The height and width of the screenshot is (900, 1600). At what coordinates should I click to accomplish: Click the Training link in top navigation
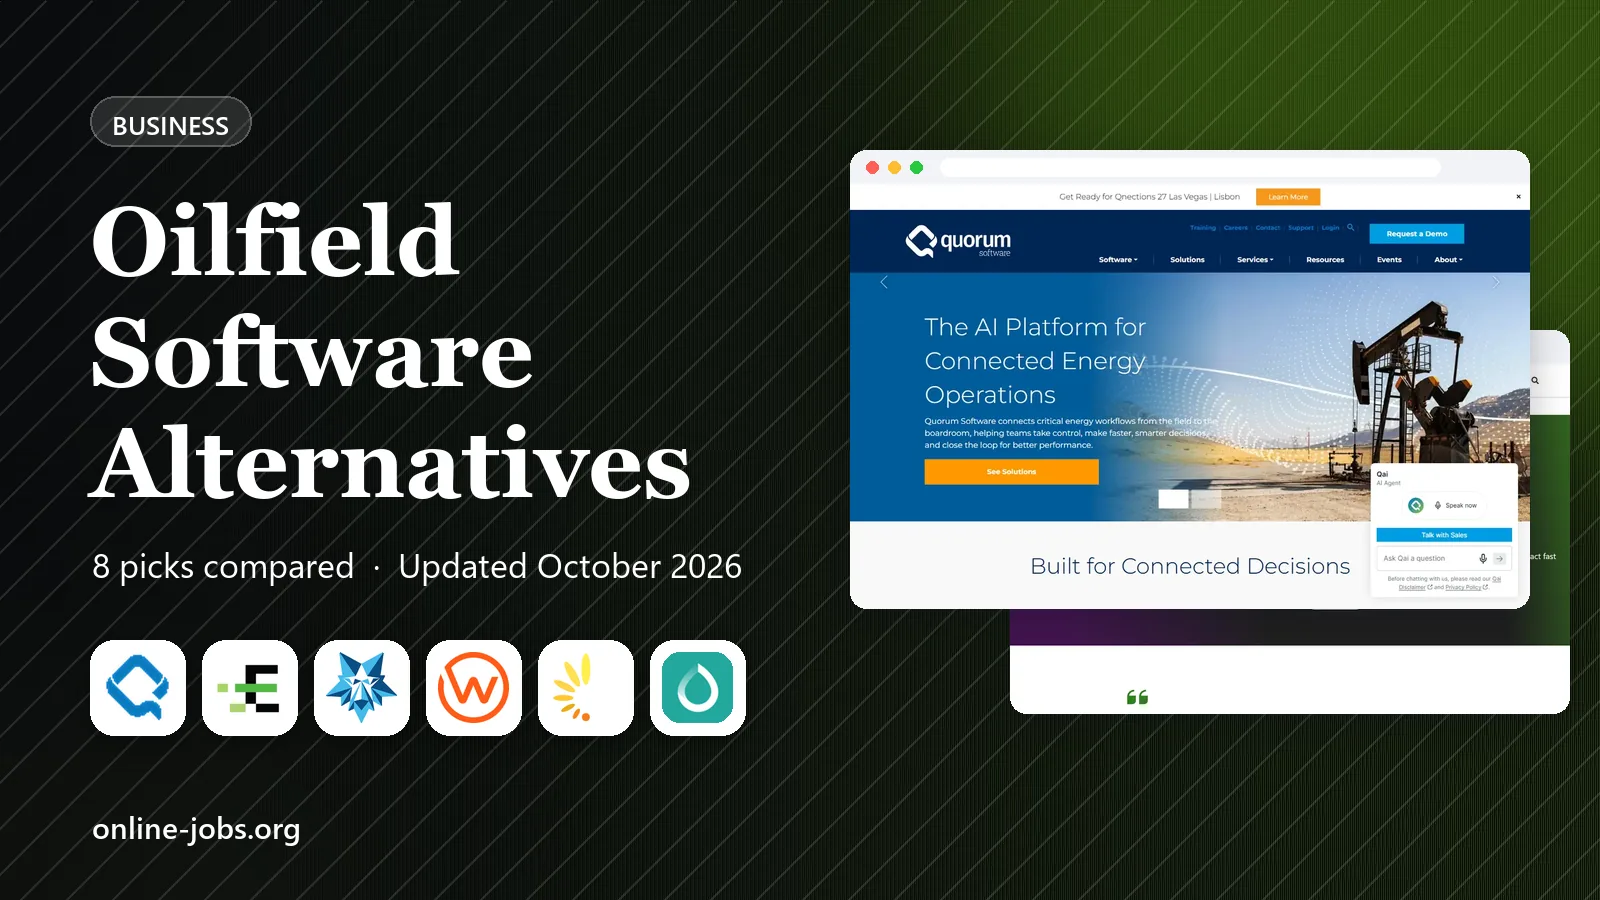click(x=1203, y=228)
